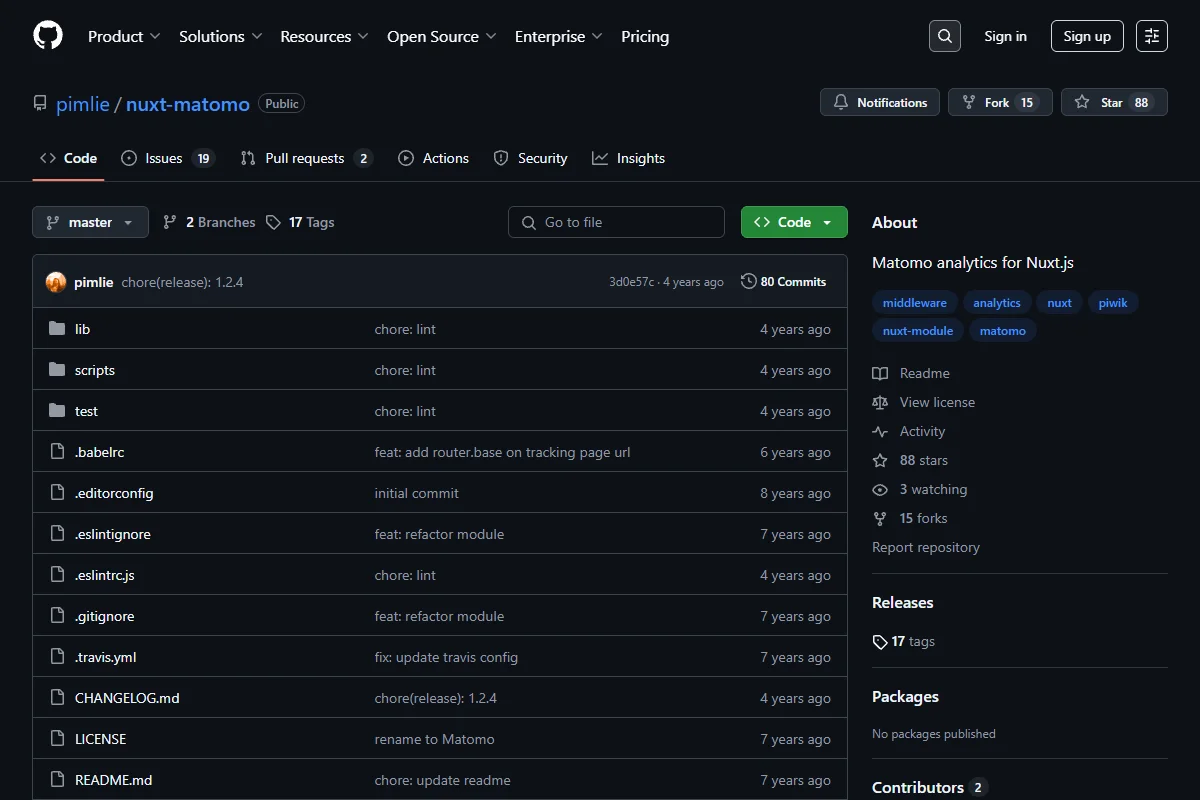Switch to the Pull requests tab
The image size is (1200, 800).
[307, 158]
